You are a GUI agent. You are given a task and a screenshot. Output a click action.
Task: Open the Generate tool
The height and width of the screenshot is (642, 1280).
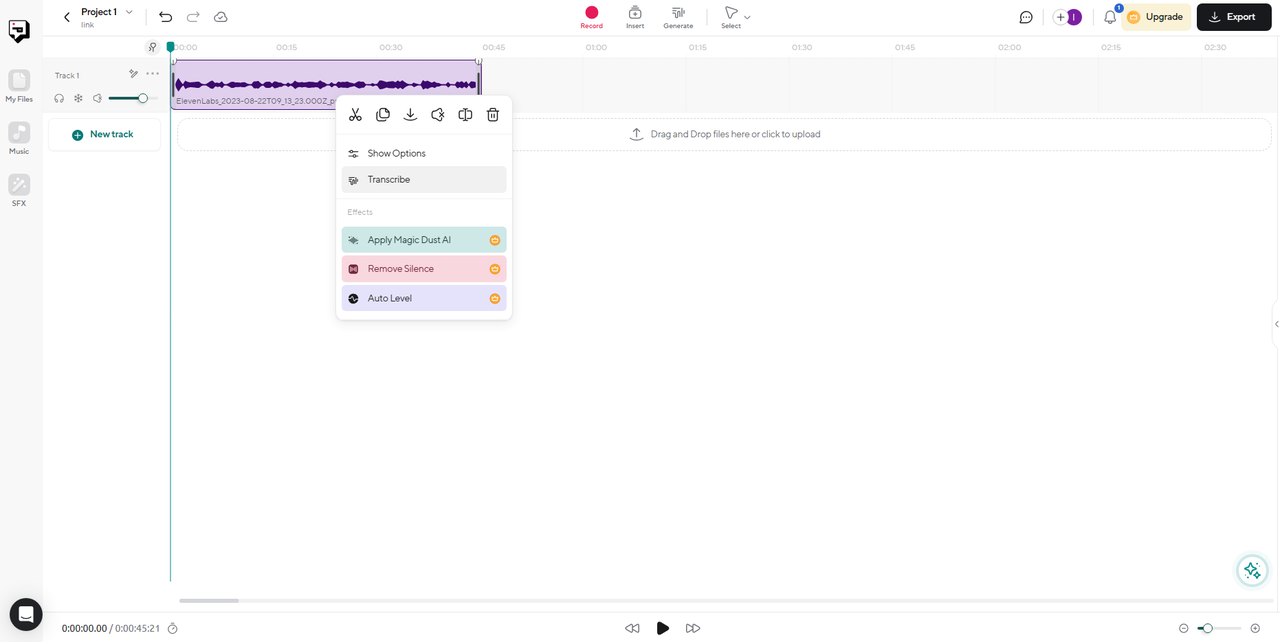(678, 17)
